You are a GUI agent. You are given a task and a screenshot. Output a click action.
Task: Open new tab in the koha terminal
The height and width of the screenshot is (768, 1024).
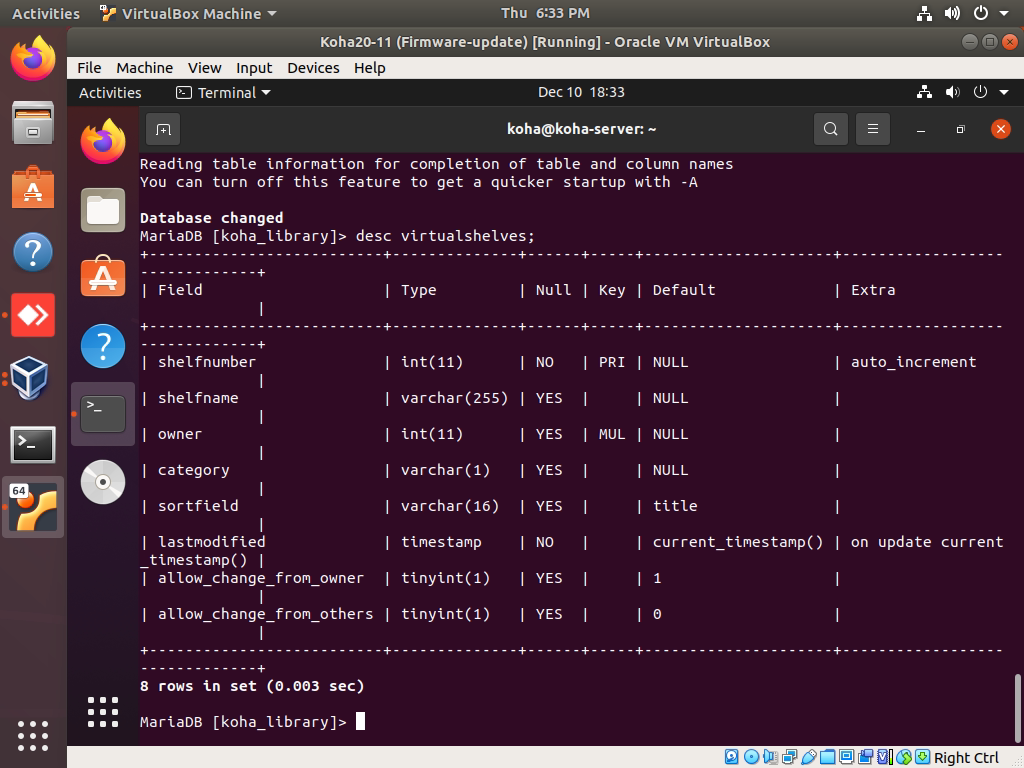pos(163,129)
